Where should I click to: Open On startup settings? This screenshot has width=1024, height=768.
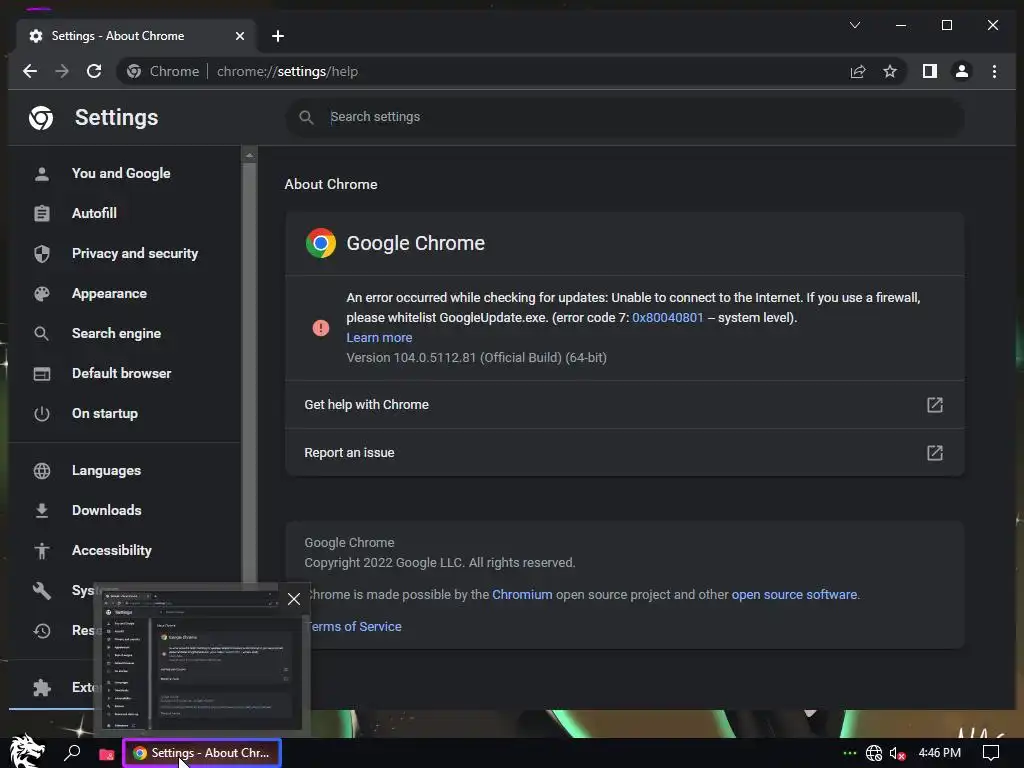click(104, 413)
